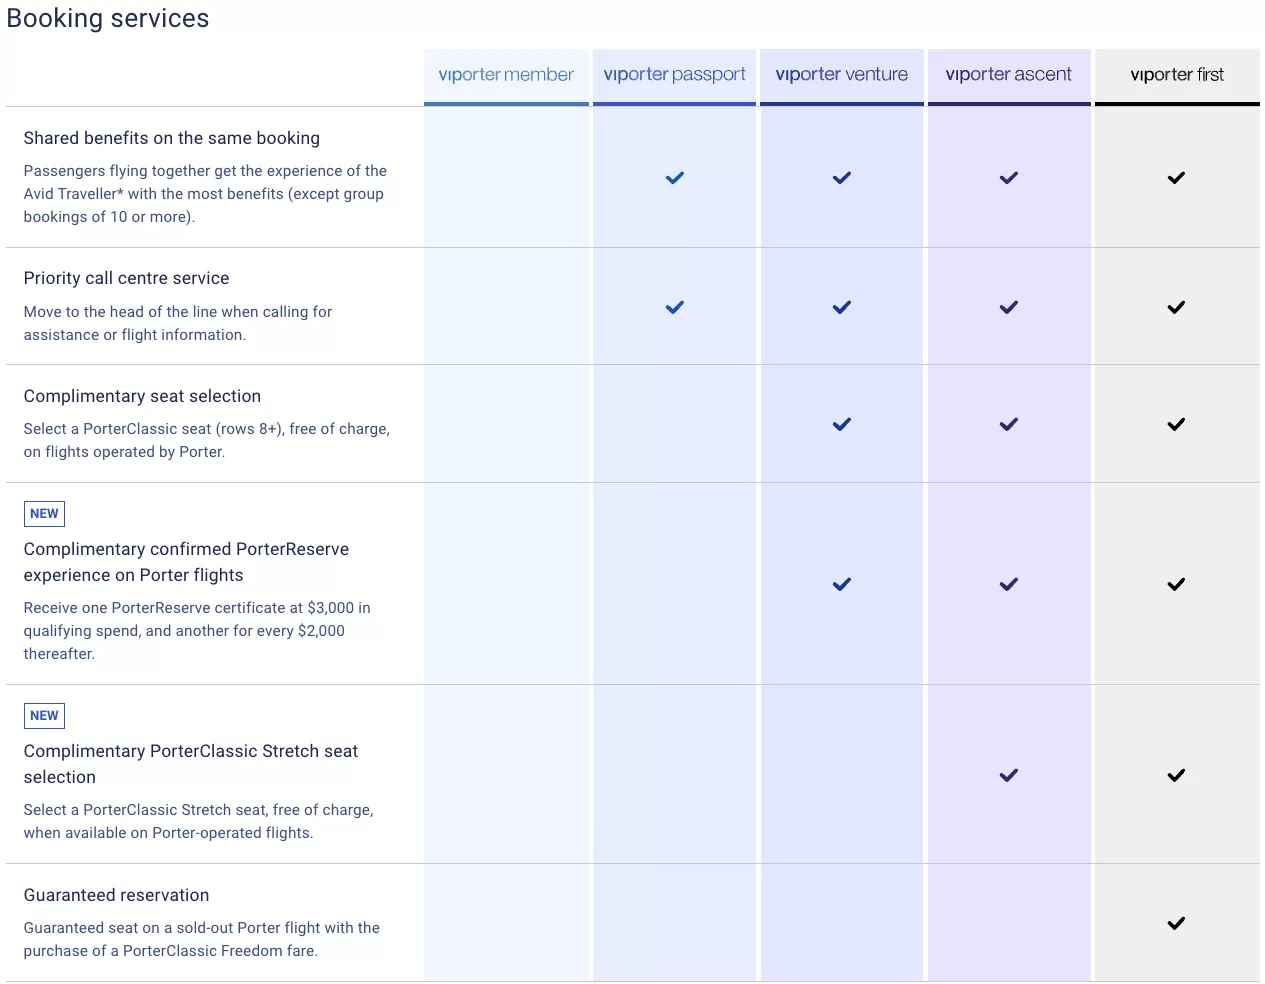This screenshot has width=1265, height=984.
Task: Select the viporter ascent column header
Action: (1009, 75)
